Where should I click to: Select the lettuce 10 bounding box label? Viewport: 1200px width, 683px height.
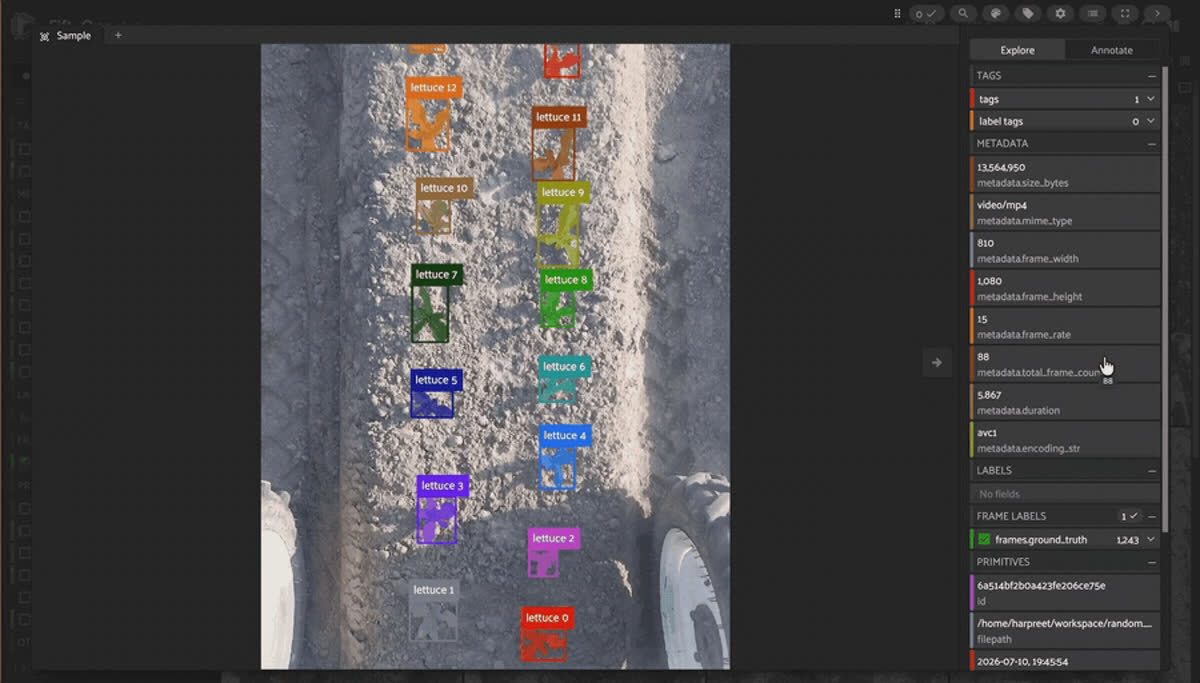pos(444,188)
